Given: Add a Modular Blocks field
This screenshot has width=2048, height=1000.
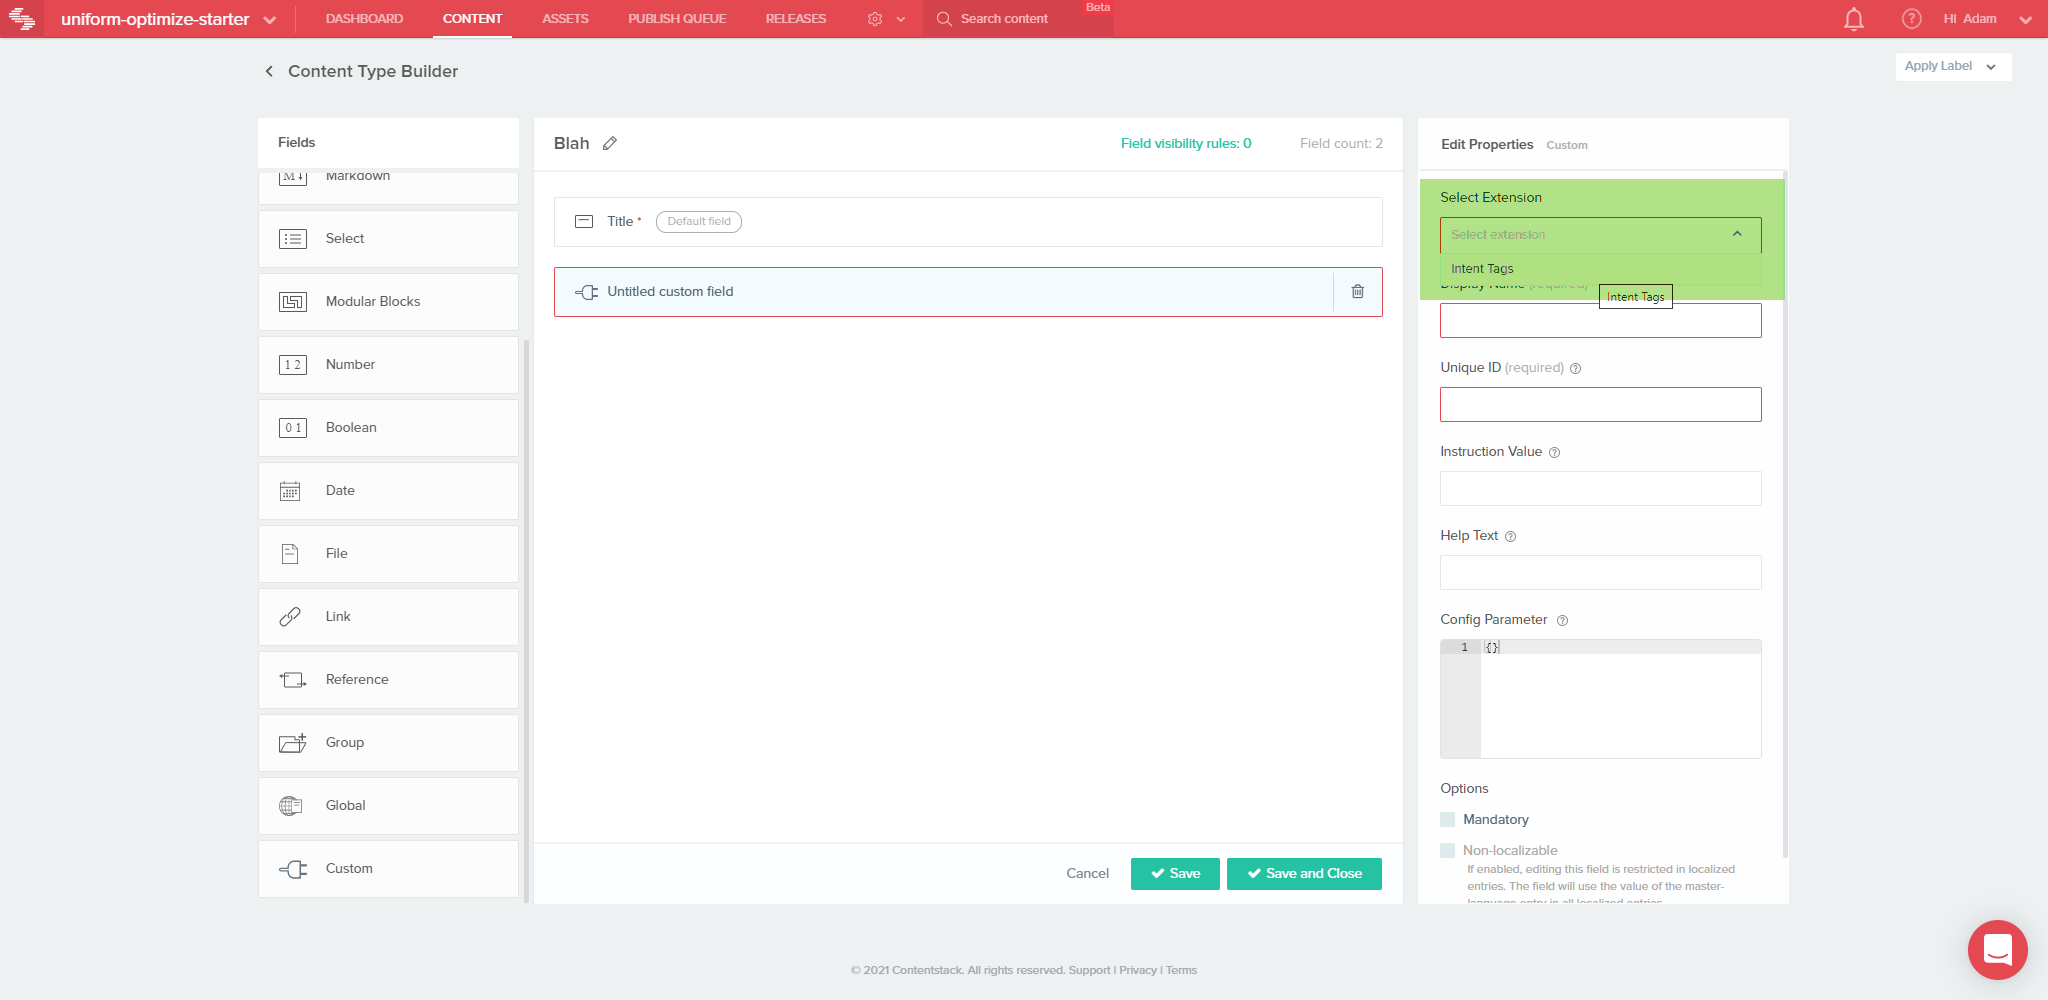Looking at the screenshot, I should [x=388, y=302].
